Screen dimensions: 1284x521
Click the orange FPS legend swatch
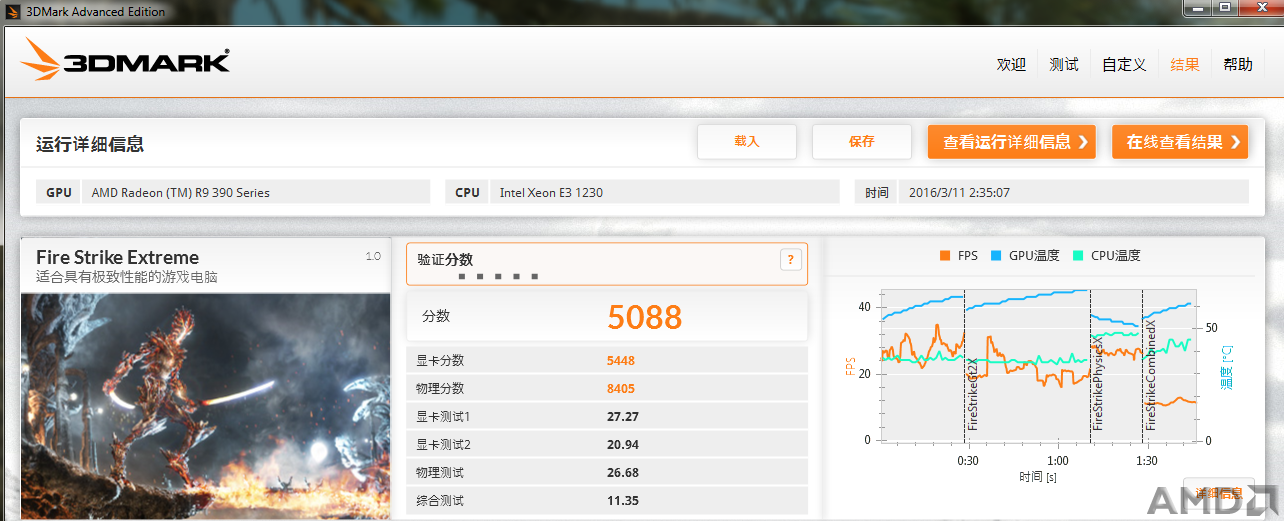pyautogui.click(x=945, y=256)
